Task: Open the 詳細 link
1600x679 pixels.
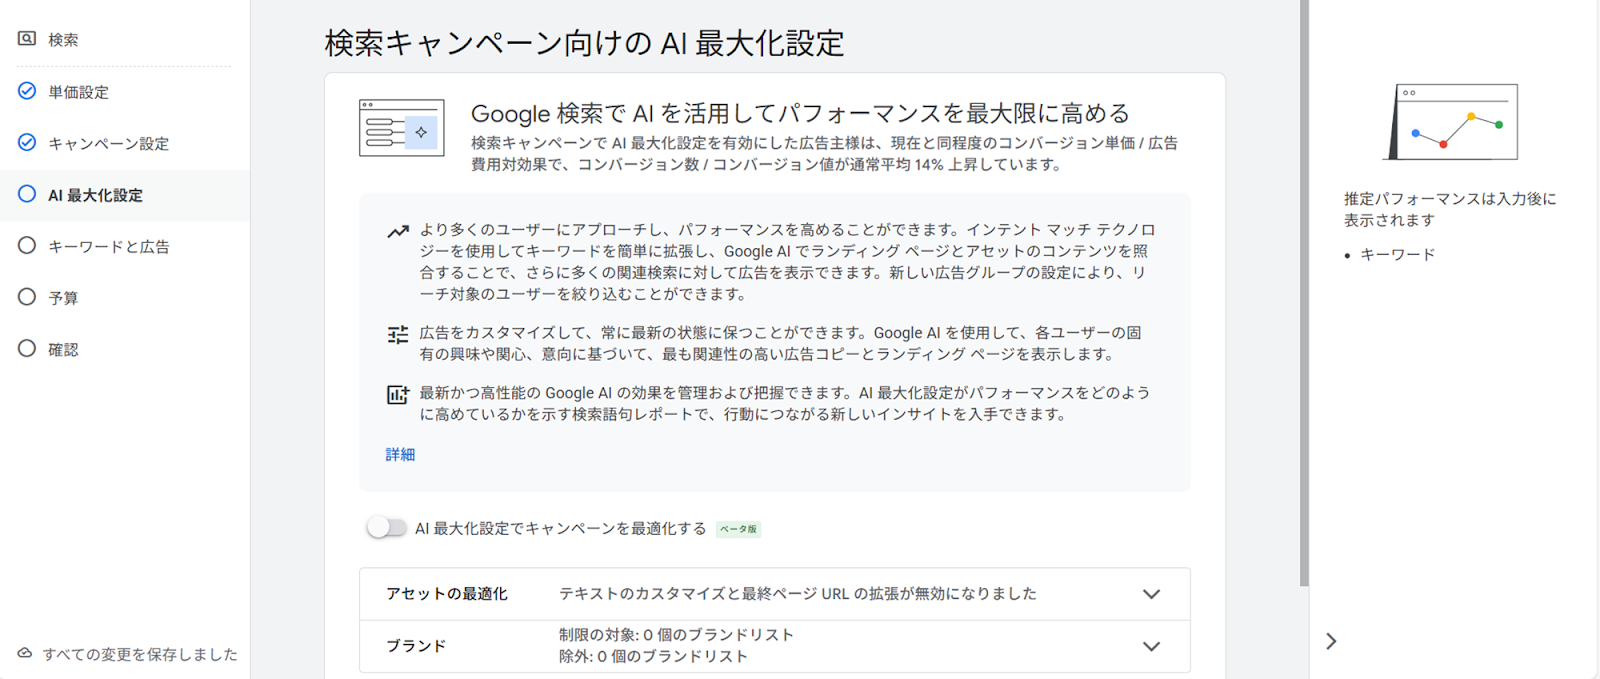Action: (x=400, y=454)
